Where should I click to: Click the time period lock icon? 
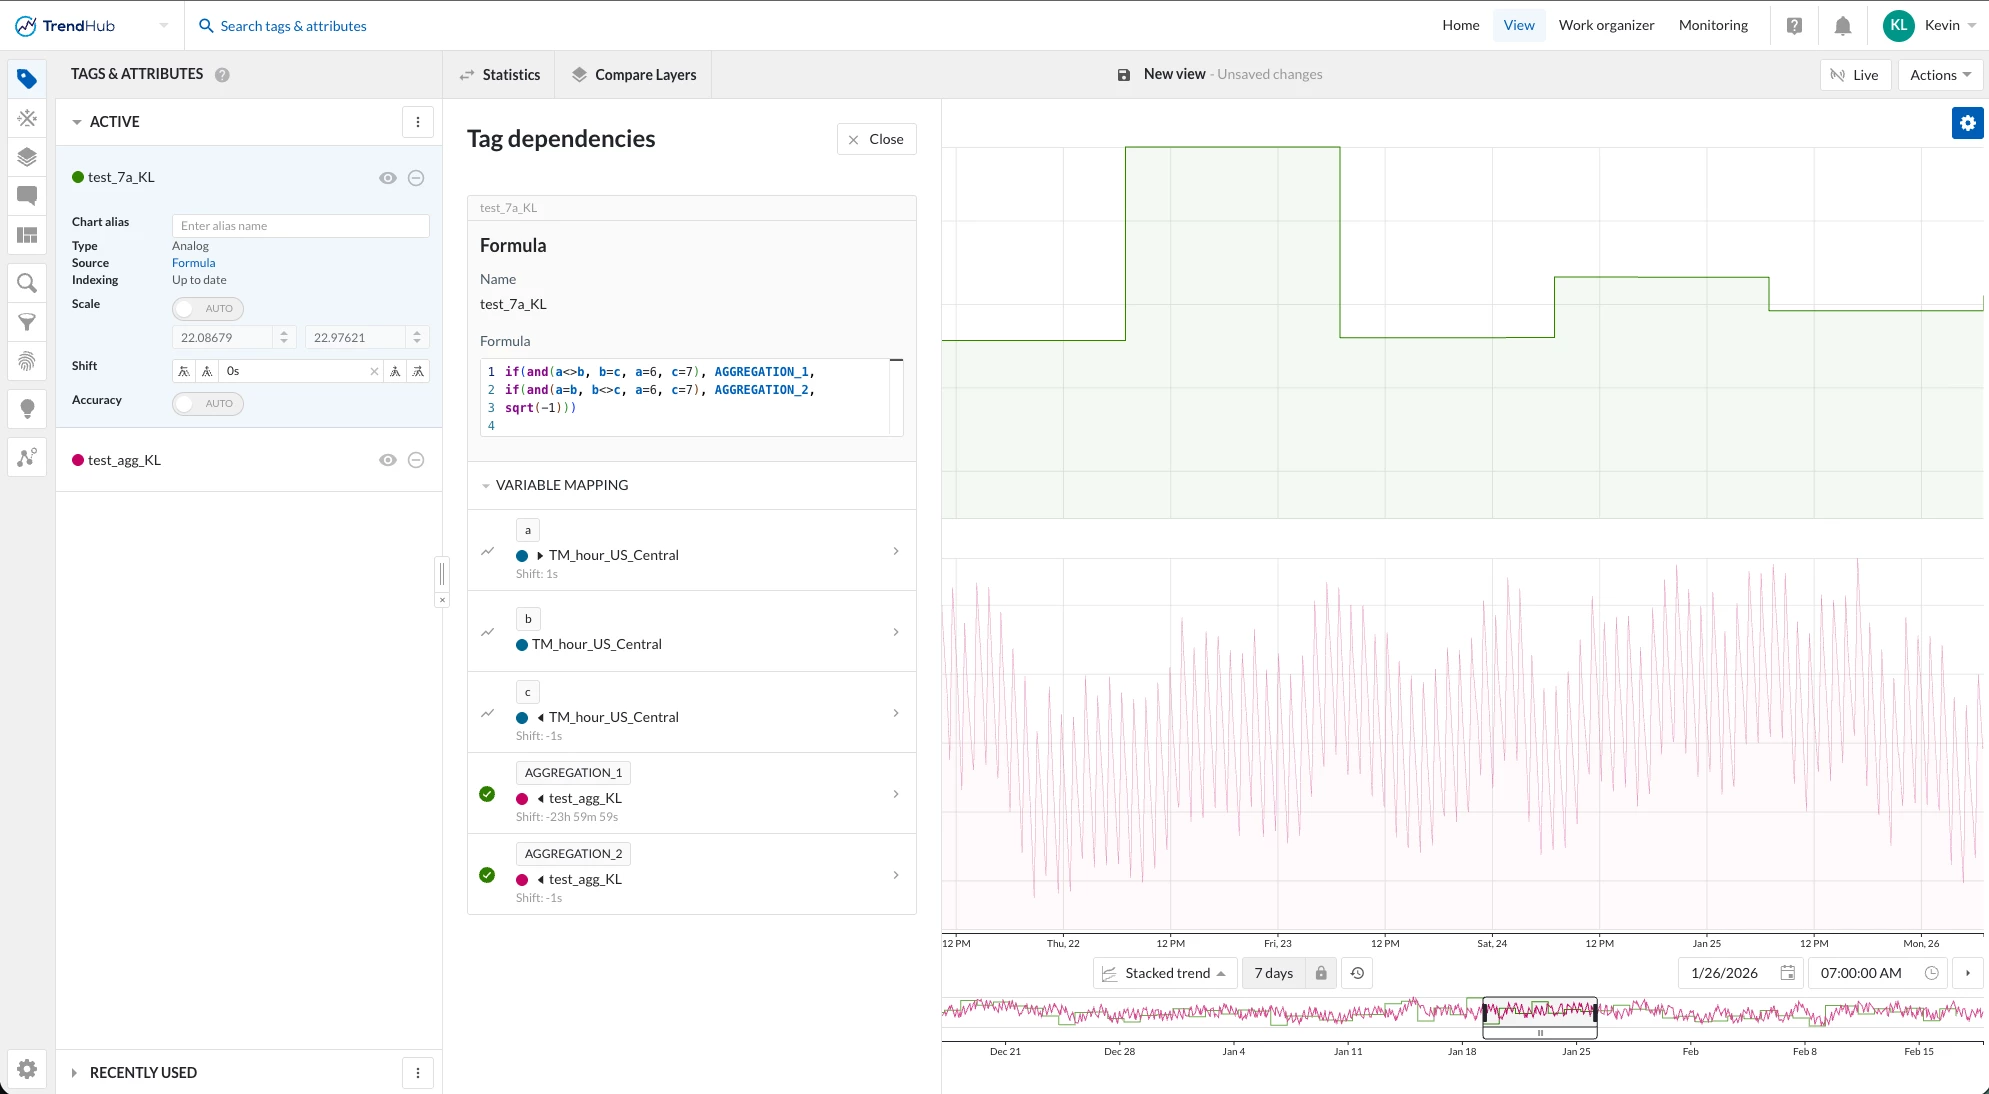click(x=1321, y=973)
